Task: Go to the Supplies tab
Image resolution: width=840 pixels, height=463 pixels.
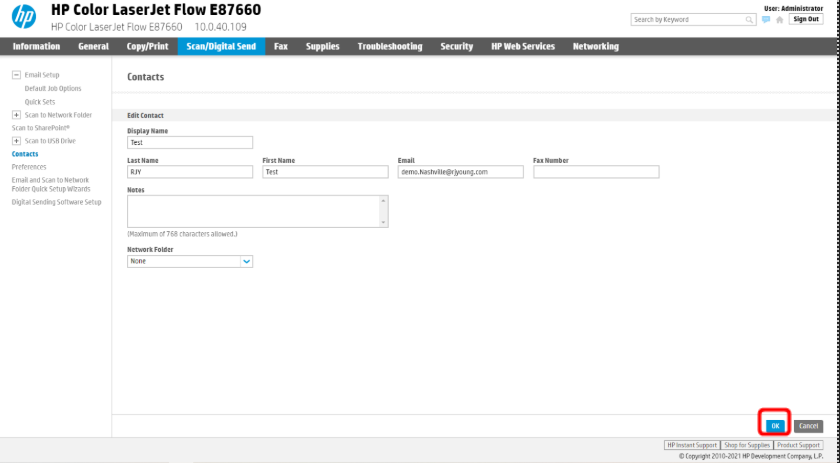Action: 322,47
